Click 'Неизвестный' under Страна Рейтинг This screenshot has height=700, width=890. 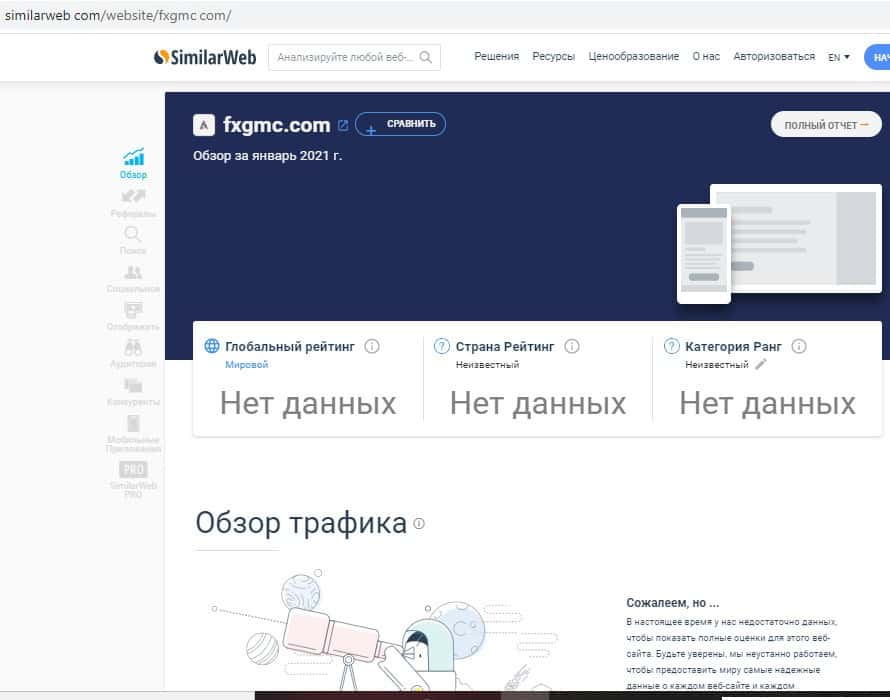(488, 364)
